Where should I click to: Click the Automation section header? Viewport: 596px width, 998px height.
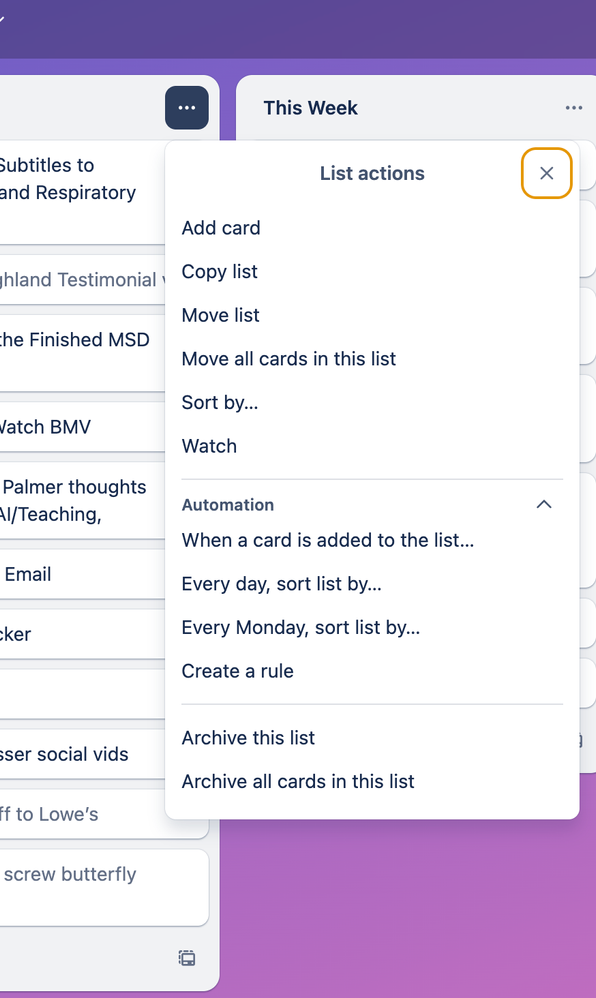pyautogui.click(x=228, y=505)
